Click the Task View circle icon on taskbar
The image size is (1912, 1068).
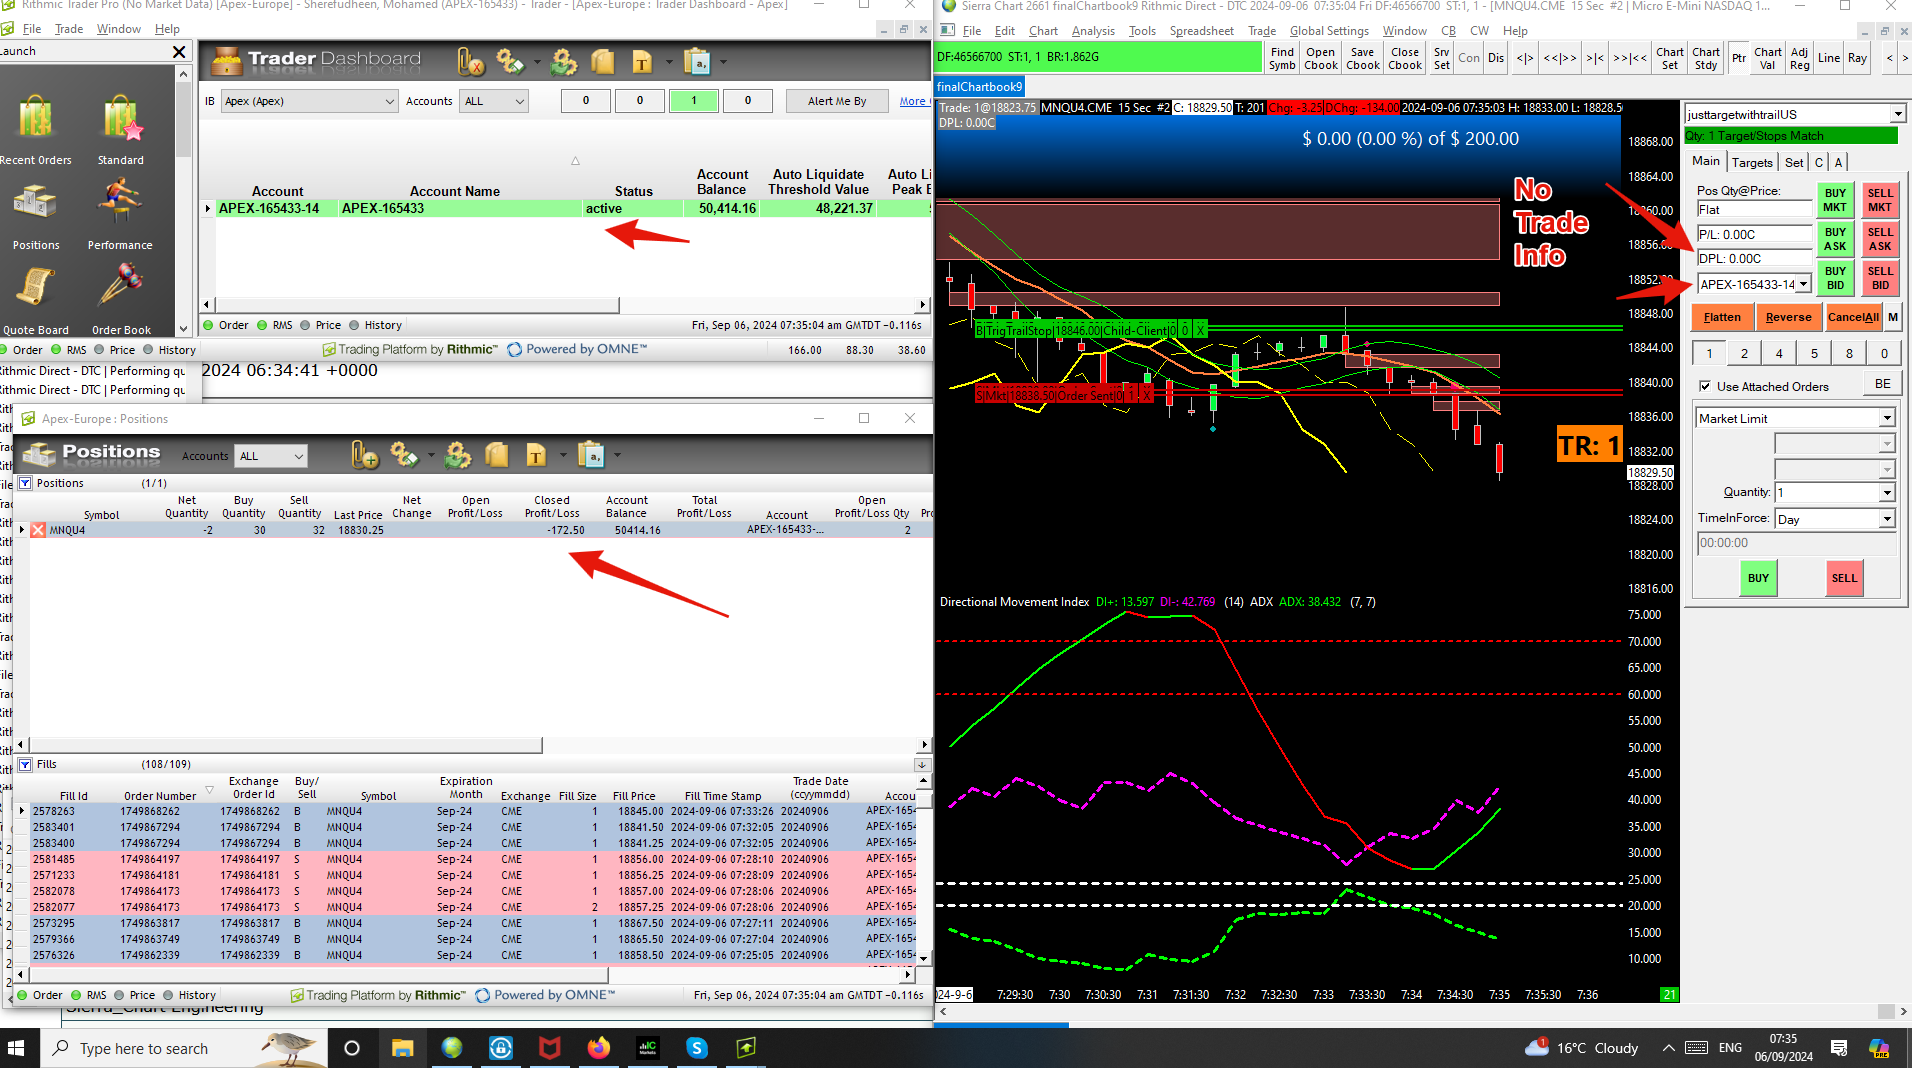[x=352, y=1048]
